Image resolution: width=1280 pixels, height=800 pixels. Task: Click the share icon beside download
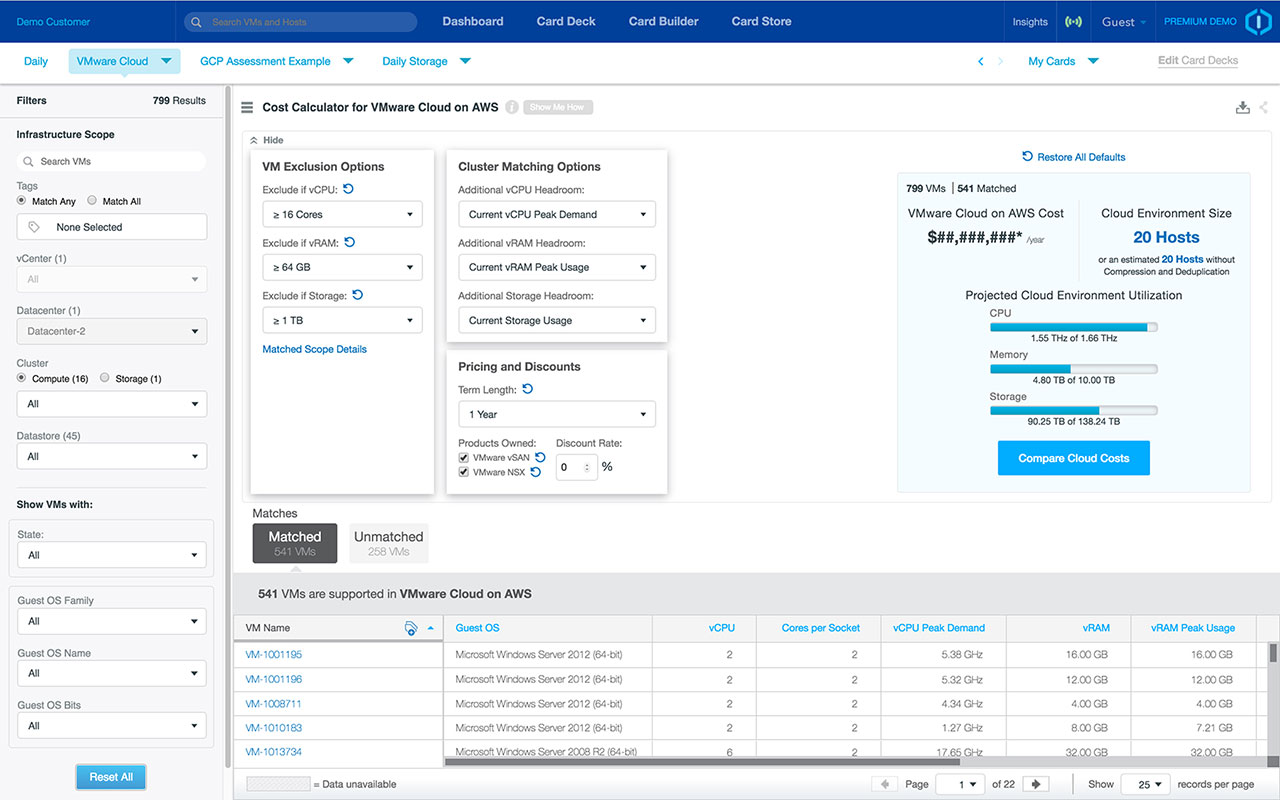coord(1264,107)
